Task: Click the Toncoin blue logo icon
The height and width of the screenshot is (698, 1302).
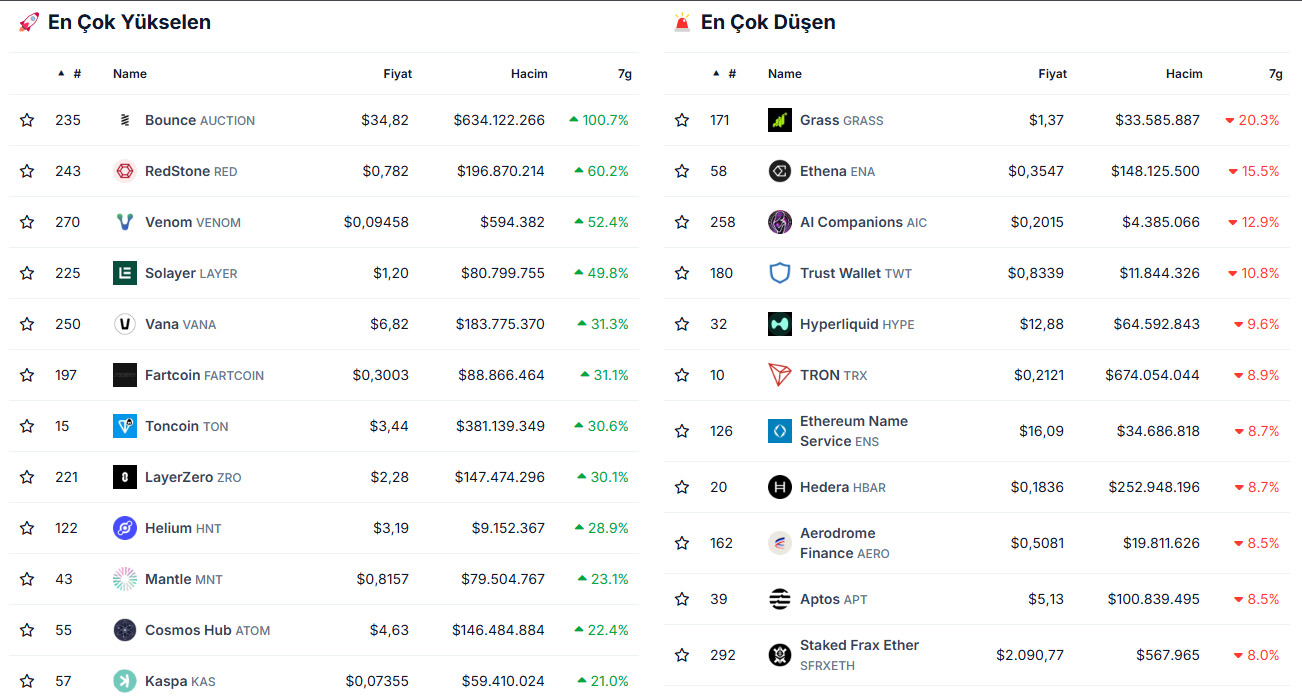Action: [x=125, y=426]
